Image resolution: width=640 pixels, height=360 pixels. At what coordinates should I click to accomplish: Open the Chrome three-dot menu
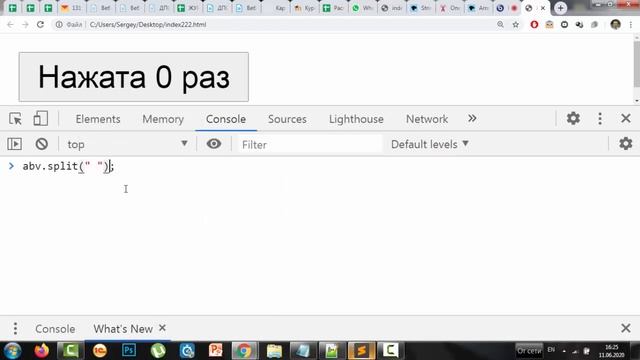(631, 24)
